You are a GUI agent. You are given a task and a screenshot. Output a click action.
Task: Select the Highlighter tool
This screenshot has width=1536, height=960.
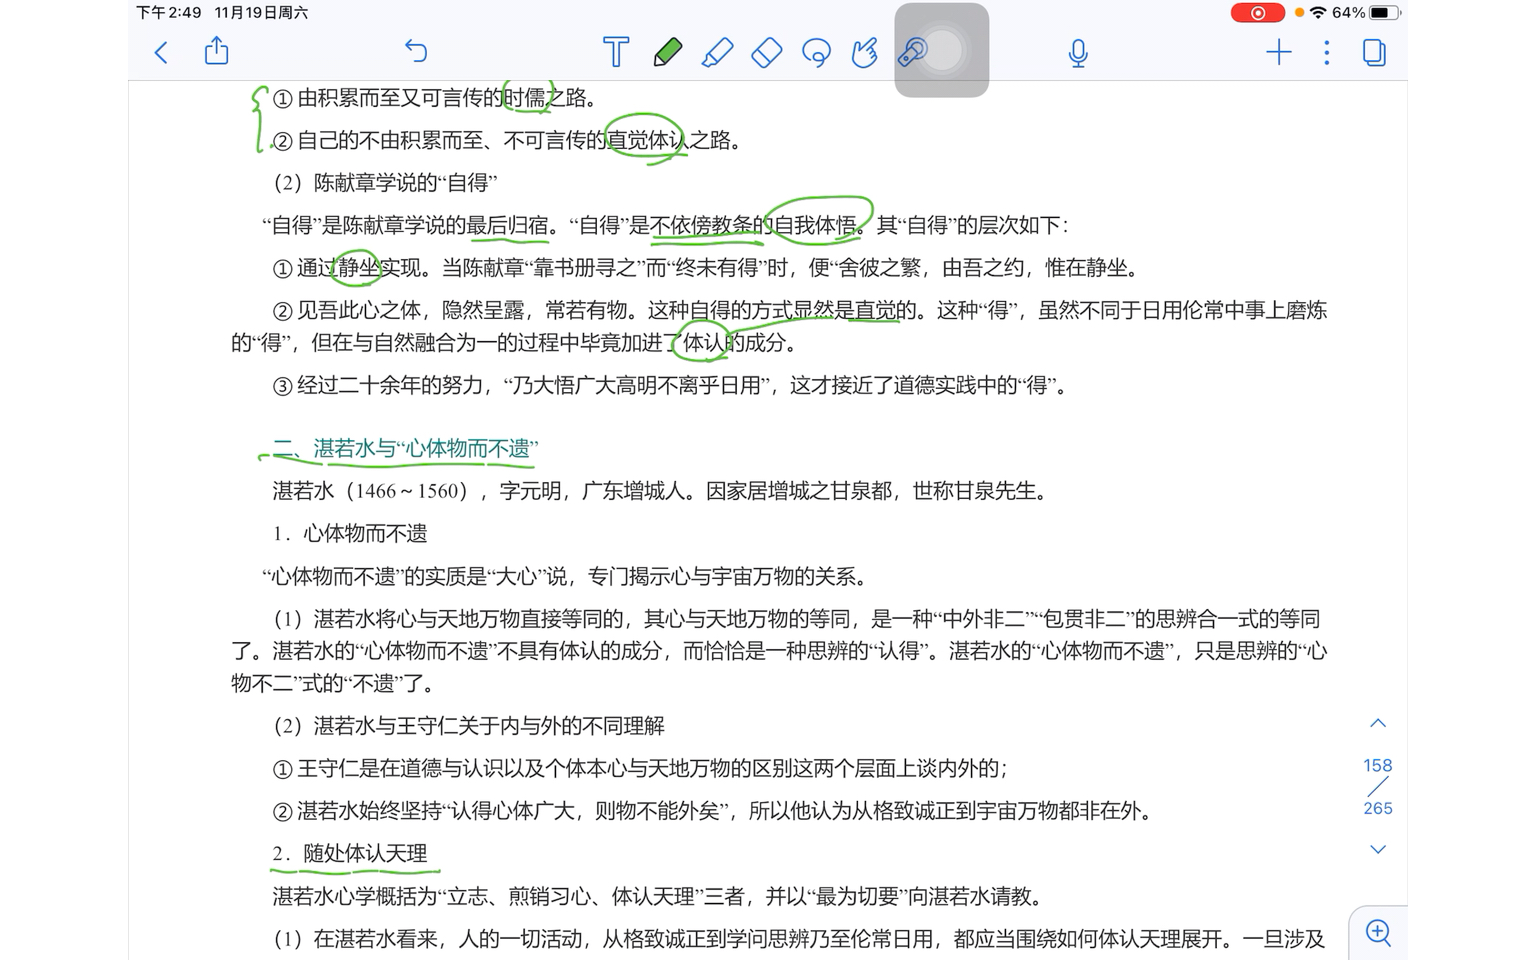[x=717, y=52]
